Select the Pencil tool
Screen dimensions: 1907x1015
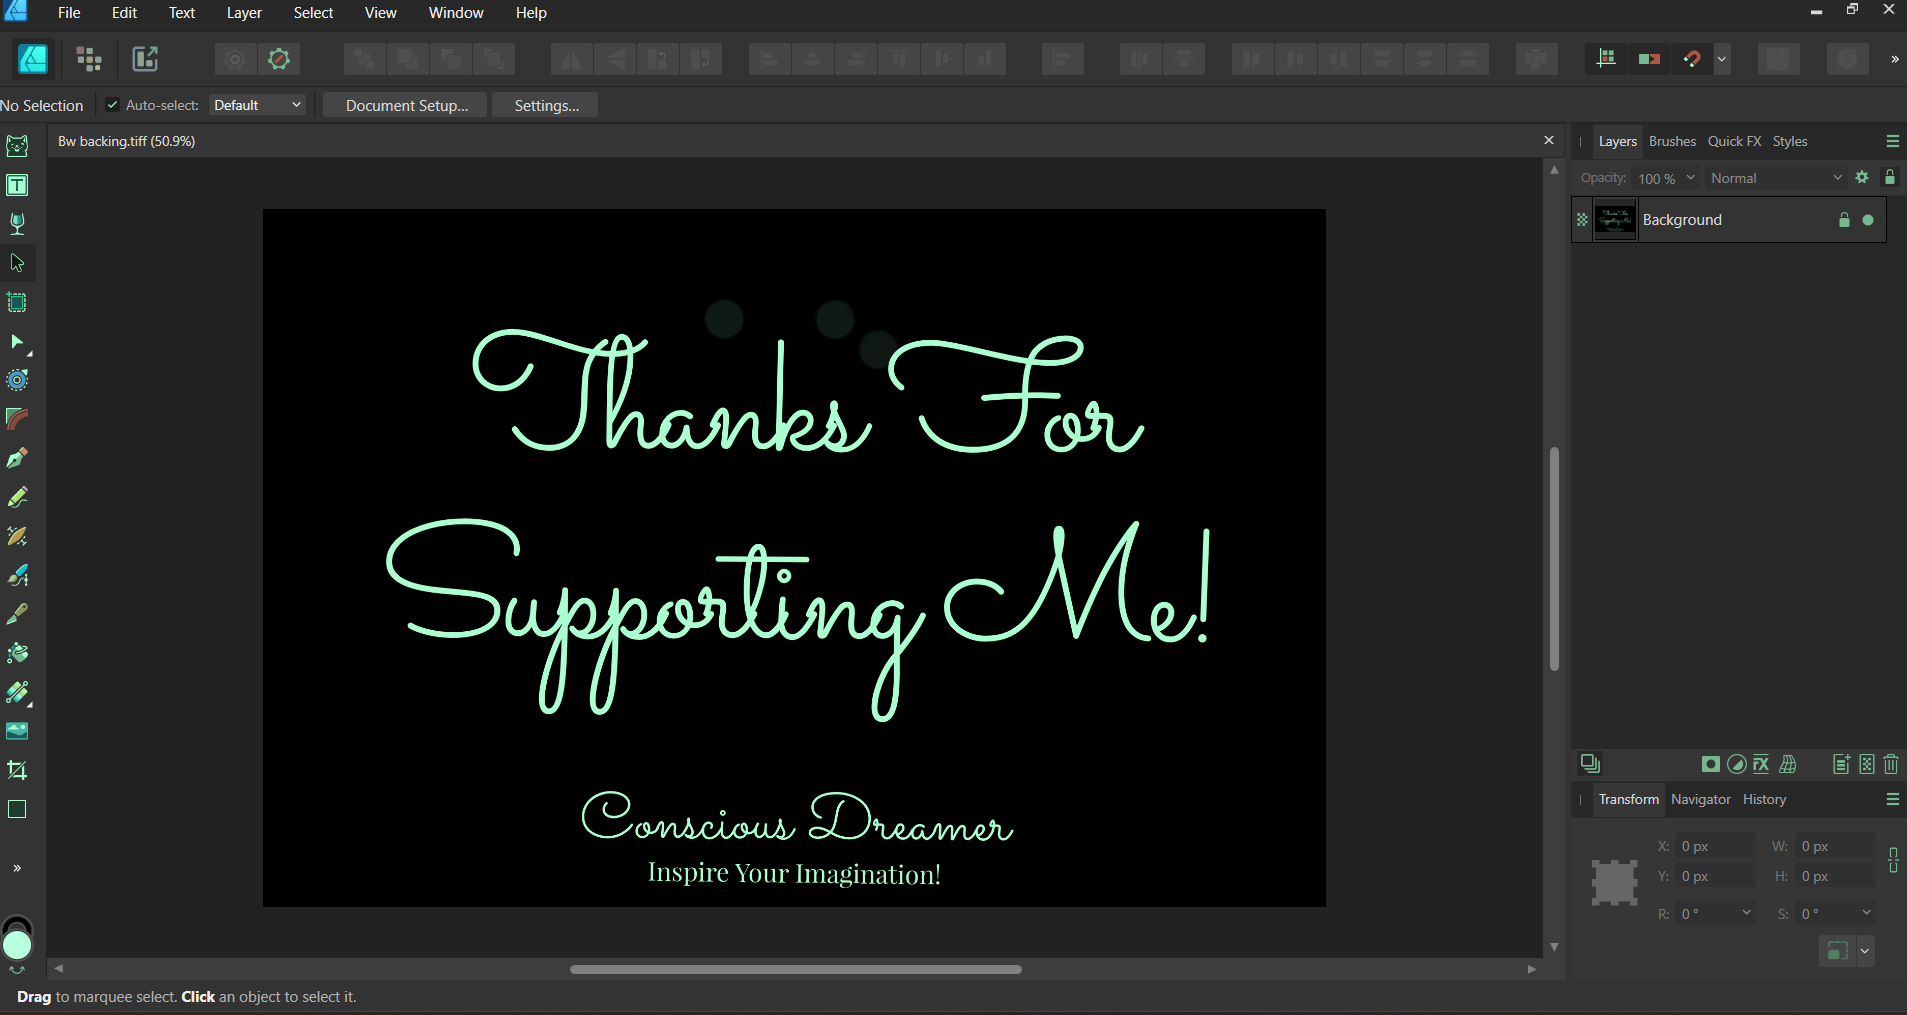click(17, 497)
